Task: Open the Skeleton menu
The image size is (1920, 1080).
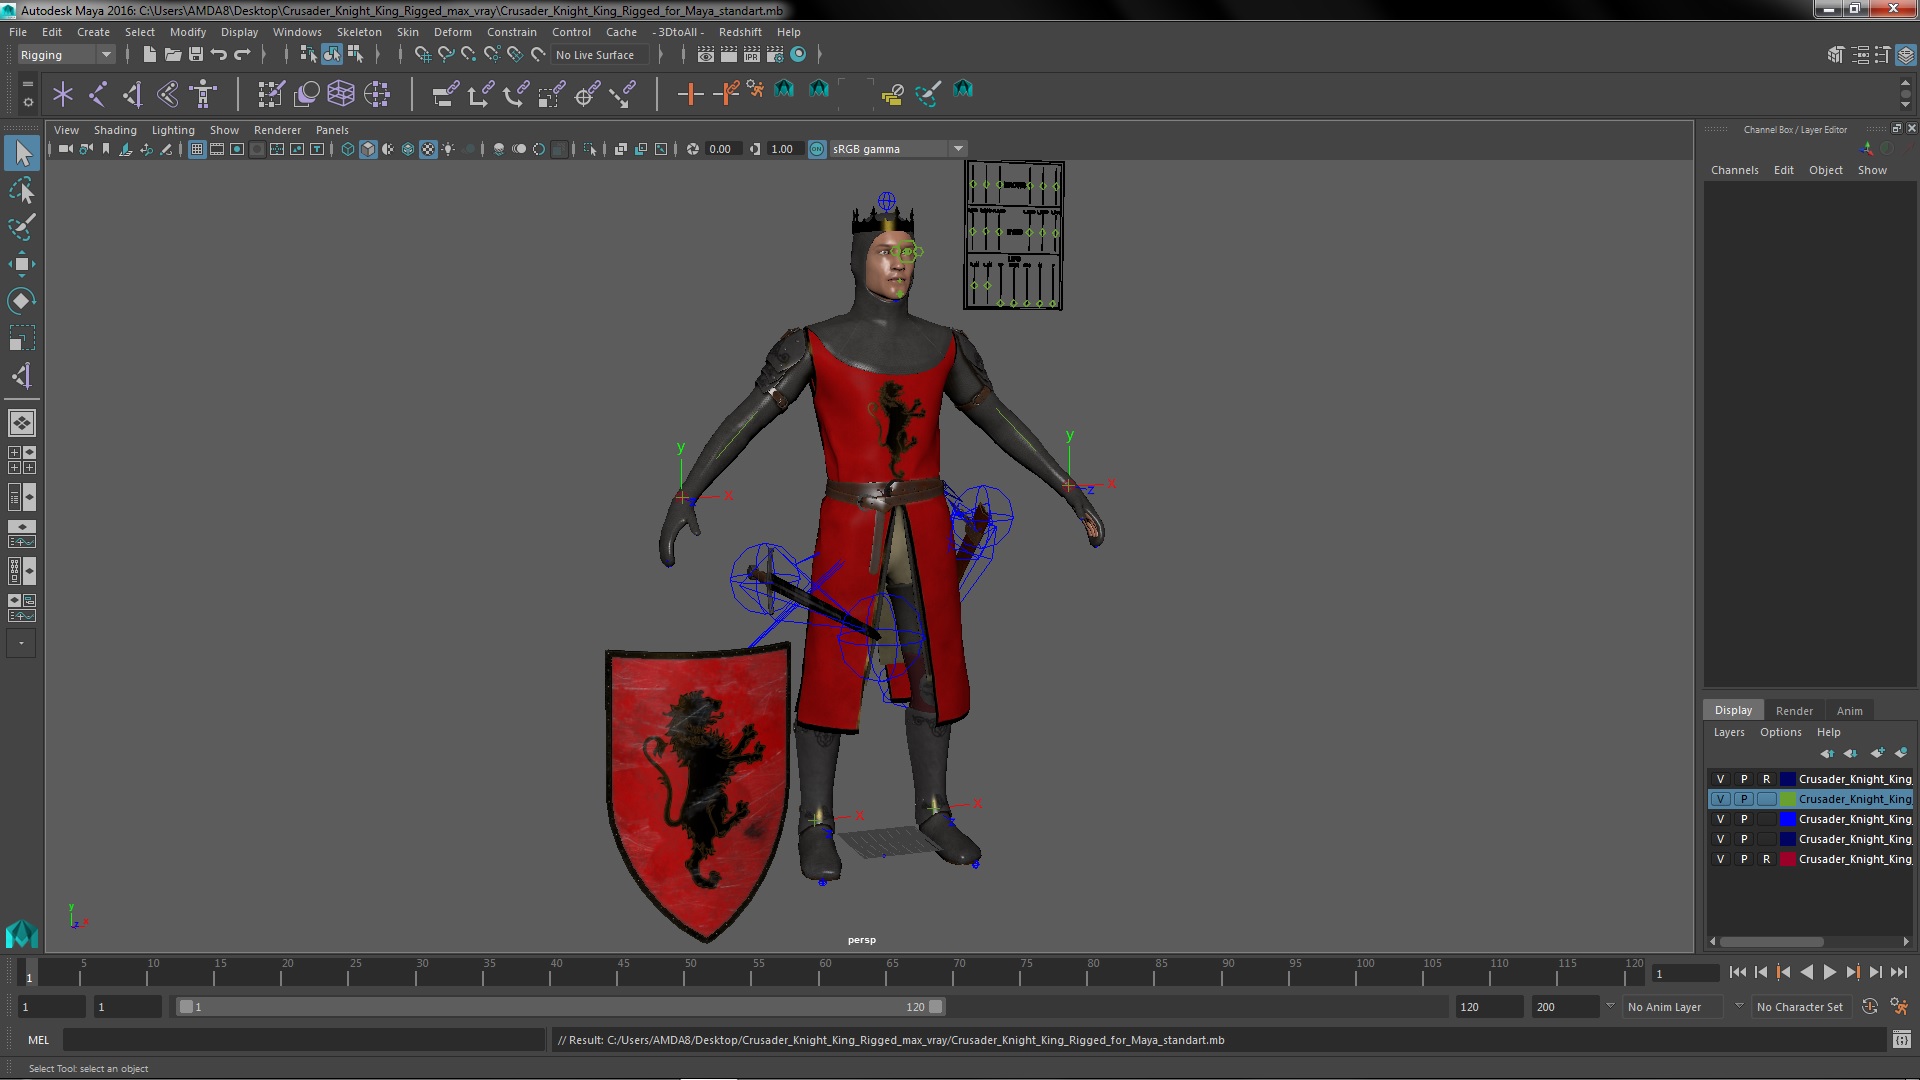Action: click(x=358, y=32)
